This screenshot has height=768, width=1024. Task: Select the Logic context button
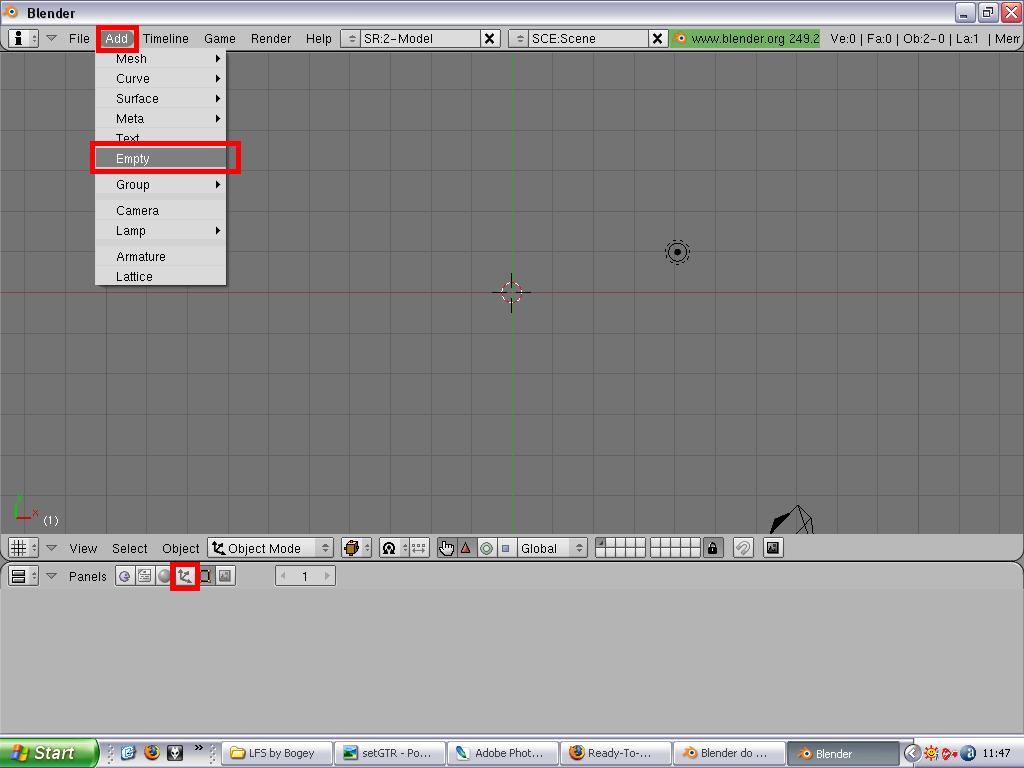tap(125, 576)
